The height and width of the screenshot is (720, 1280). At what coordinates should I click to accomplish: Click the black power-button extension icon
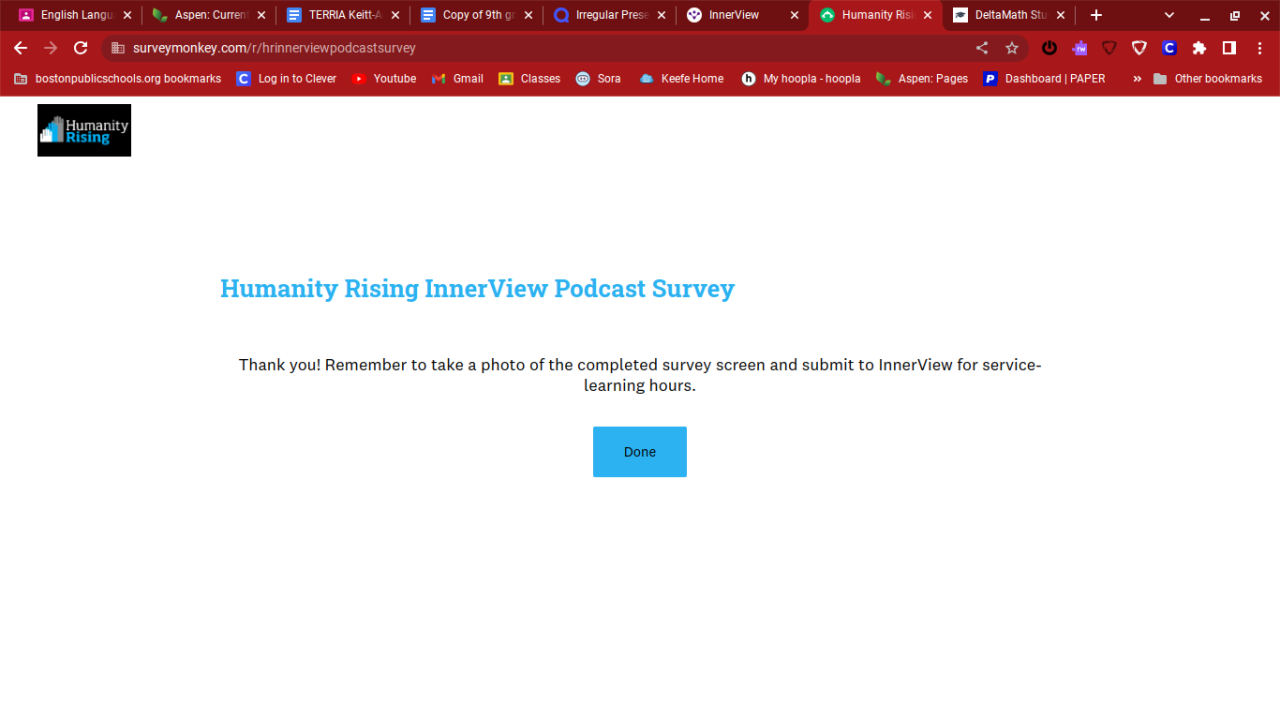[1049, 48]
